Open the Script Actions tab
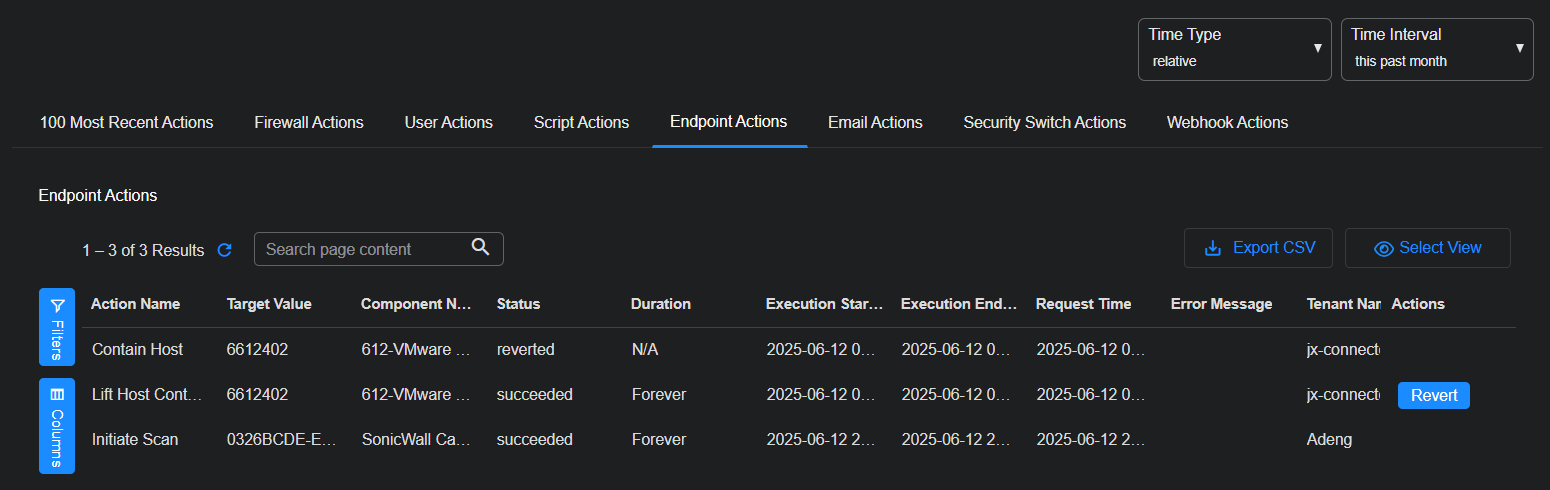The width and height of the screenshot is (1550, 490). coord(581,123)
